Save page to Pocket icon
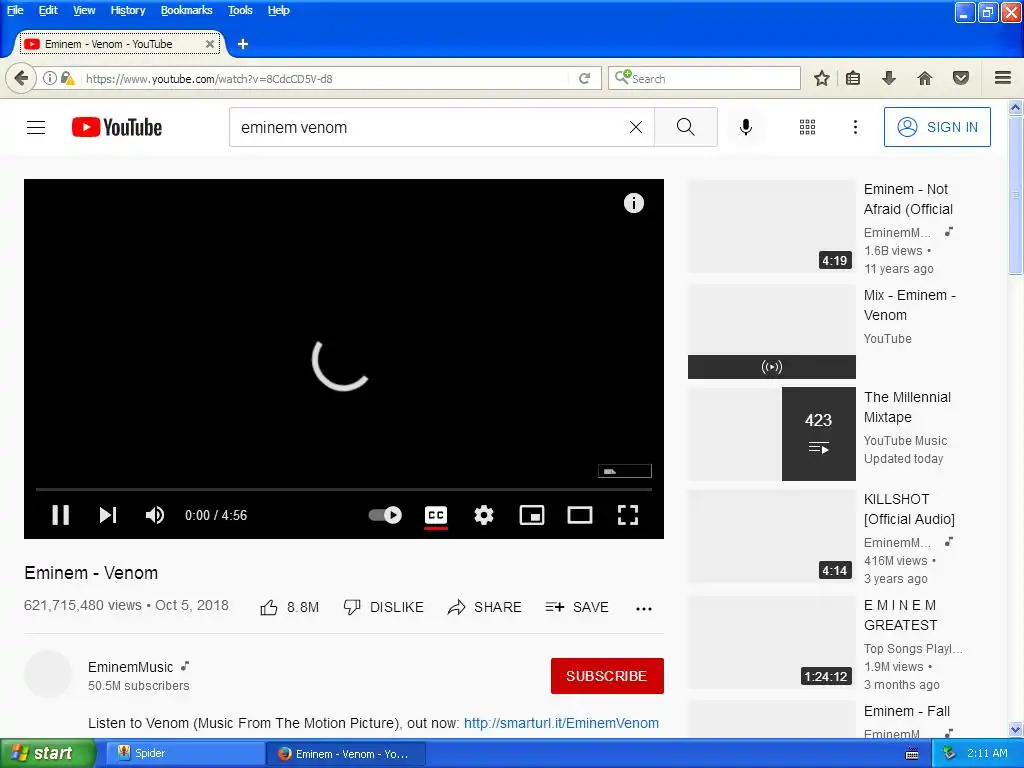 961,78
